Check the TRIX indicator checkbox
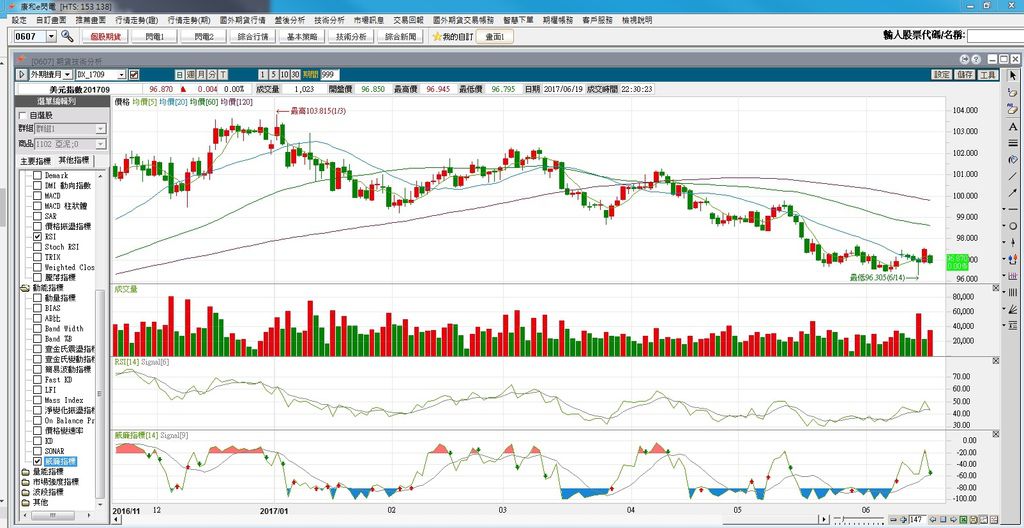The width and height of the screenshot is (1024, 528). tap(37, 257)
